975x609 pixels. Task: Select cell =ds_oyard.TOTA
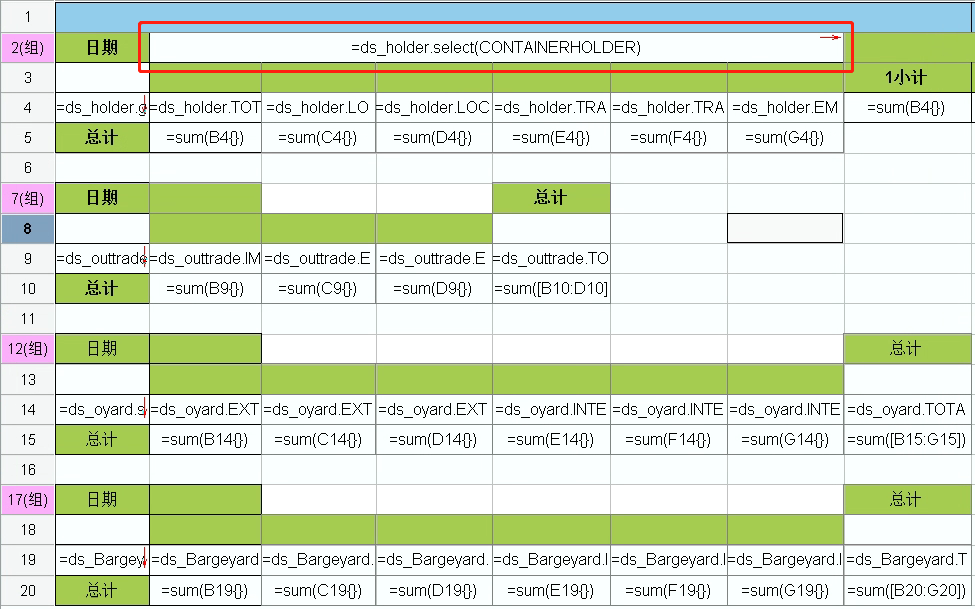pos(905,409)
